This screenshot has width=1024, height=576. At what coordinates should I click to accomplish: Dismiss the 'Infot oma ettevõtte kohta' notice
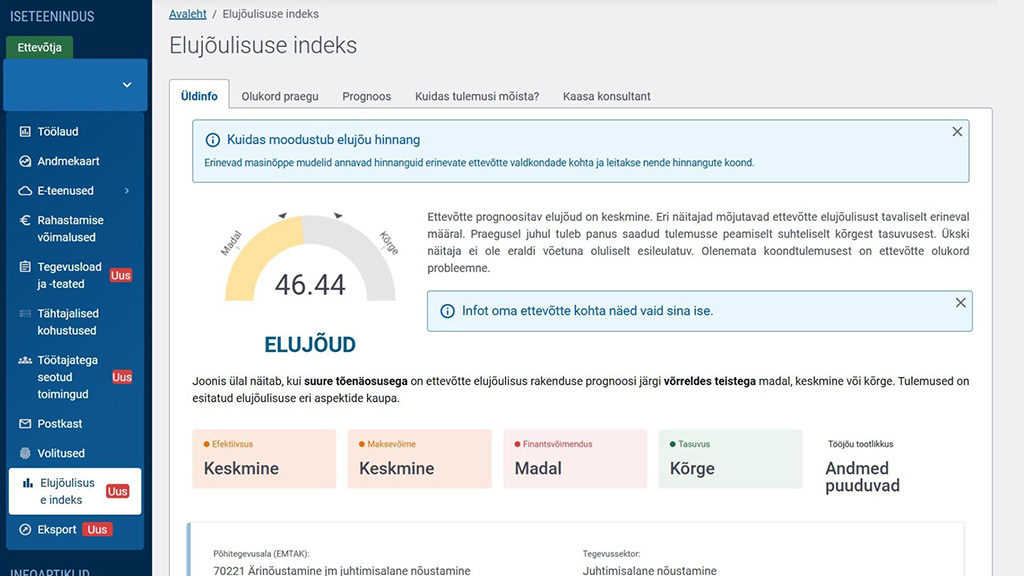click(960, 303)
